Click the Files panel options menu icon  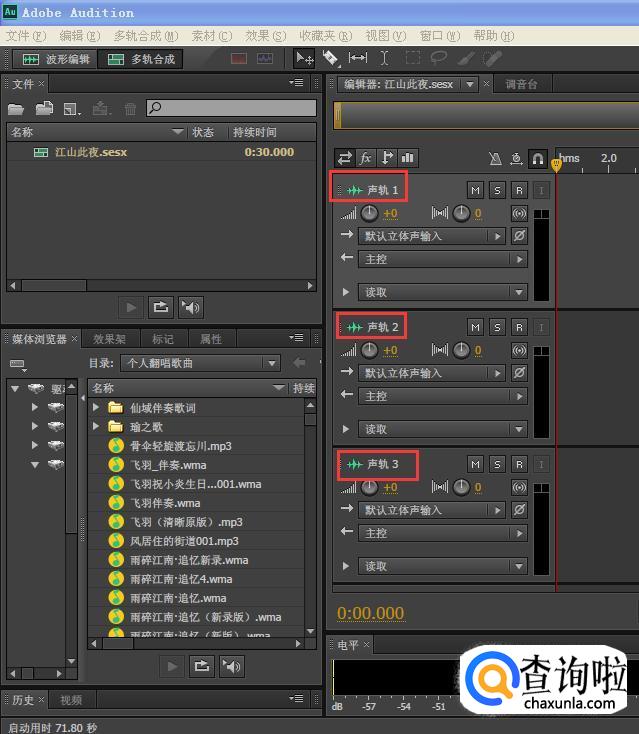(x=296, y=83)
